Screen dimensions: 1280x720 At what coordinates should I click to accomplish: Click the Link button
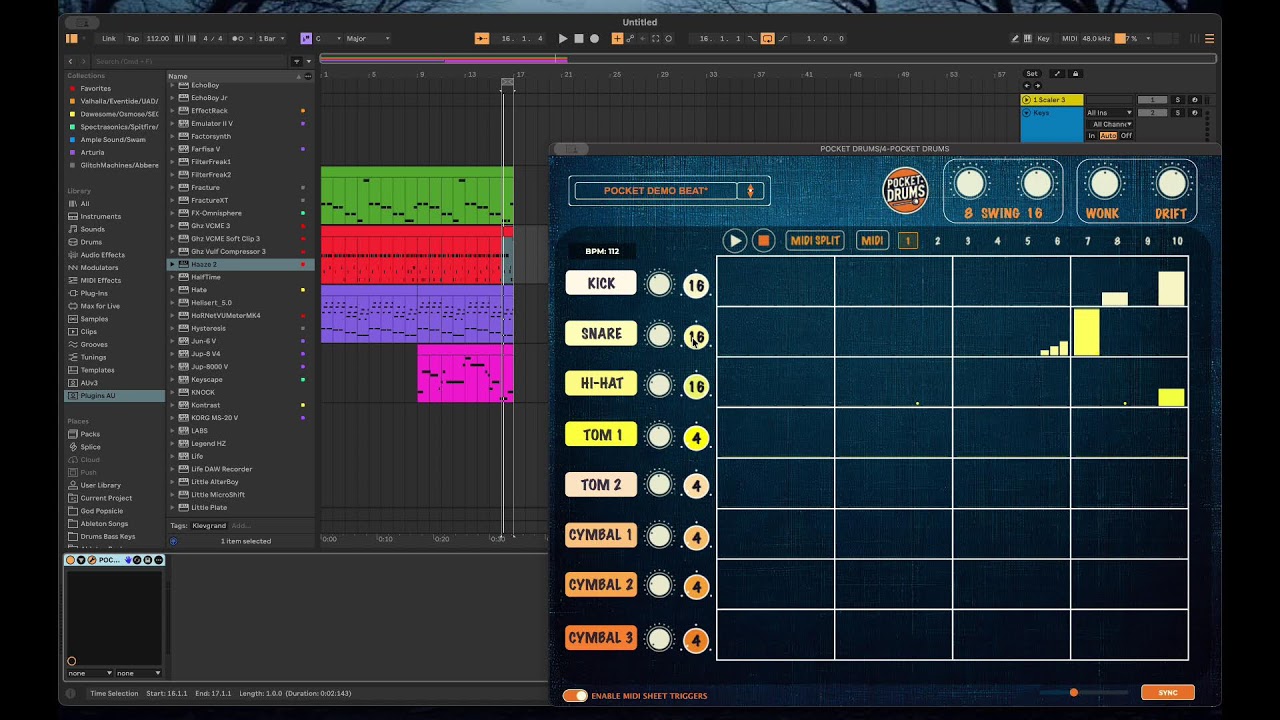tap(109, 38)
